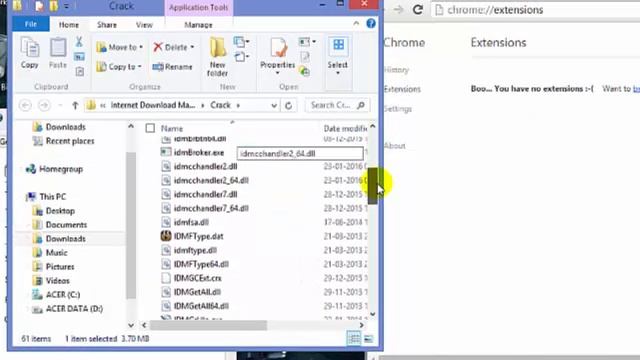
Task: Open Recent places in the navigation pane
Action: coord(70,141)
